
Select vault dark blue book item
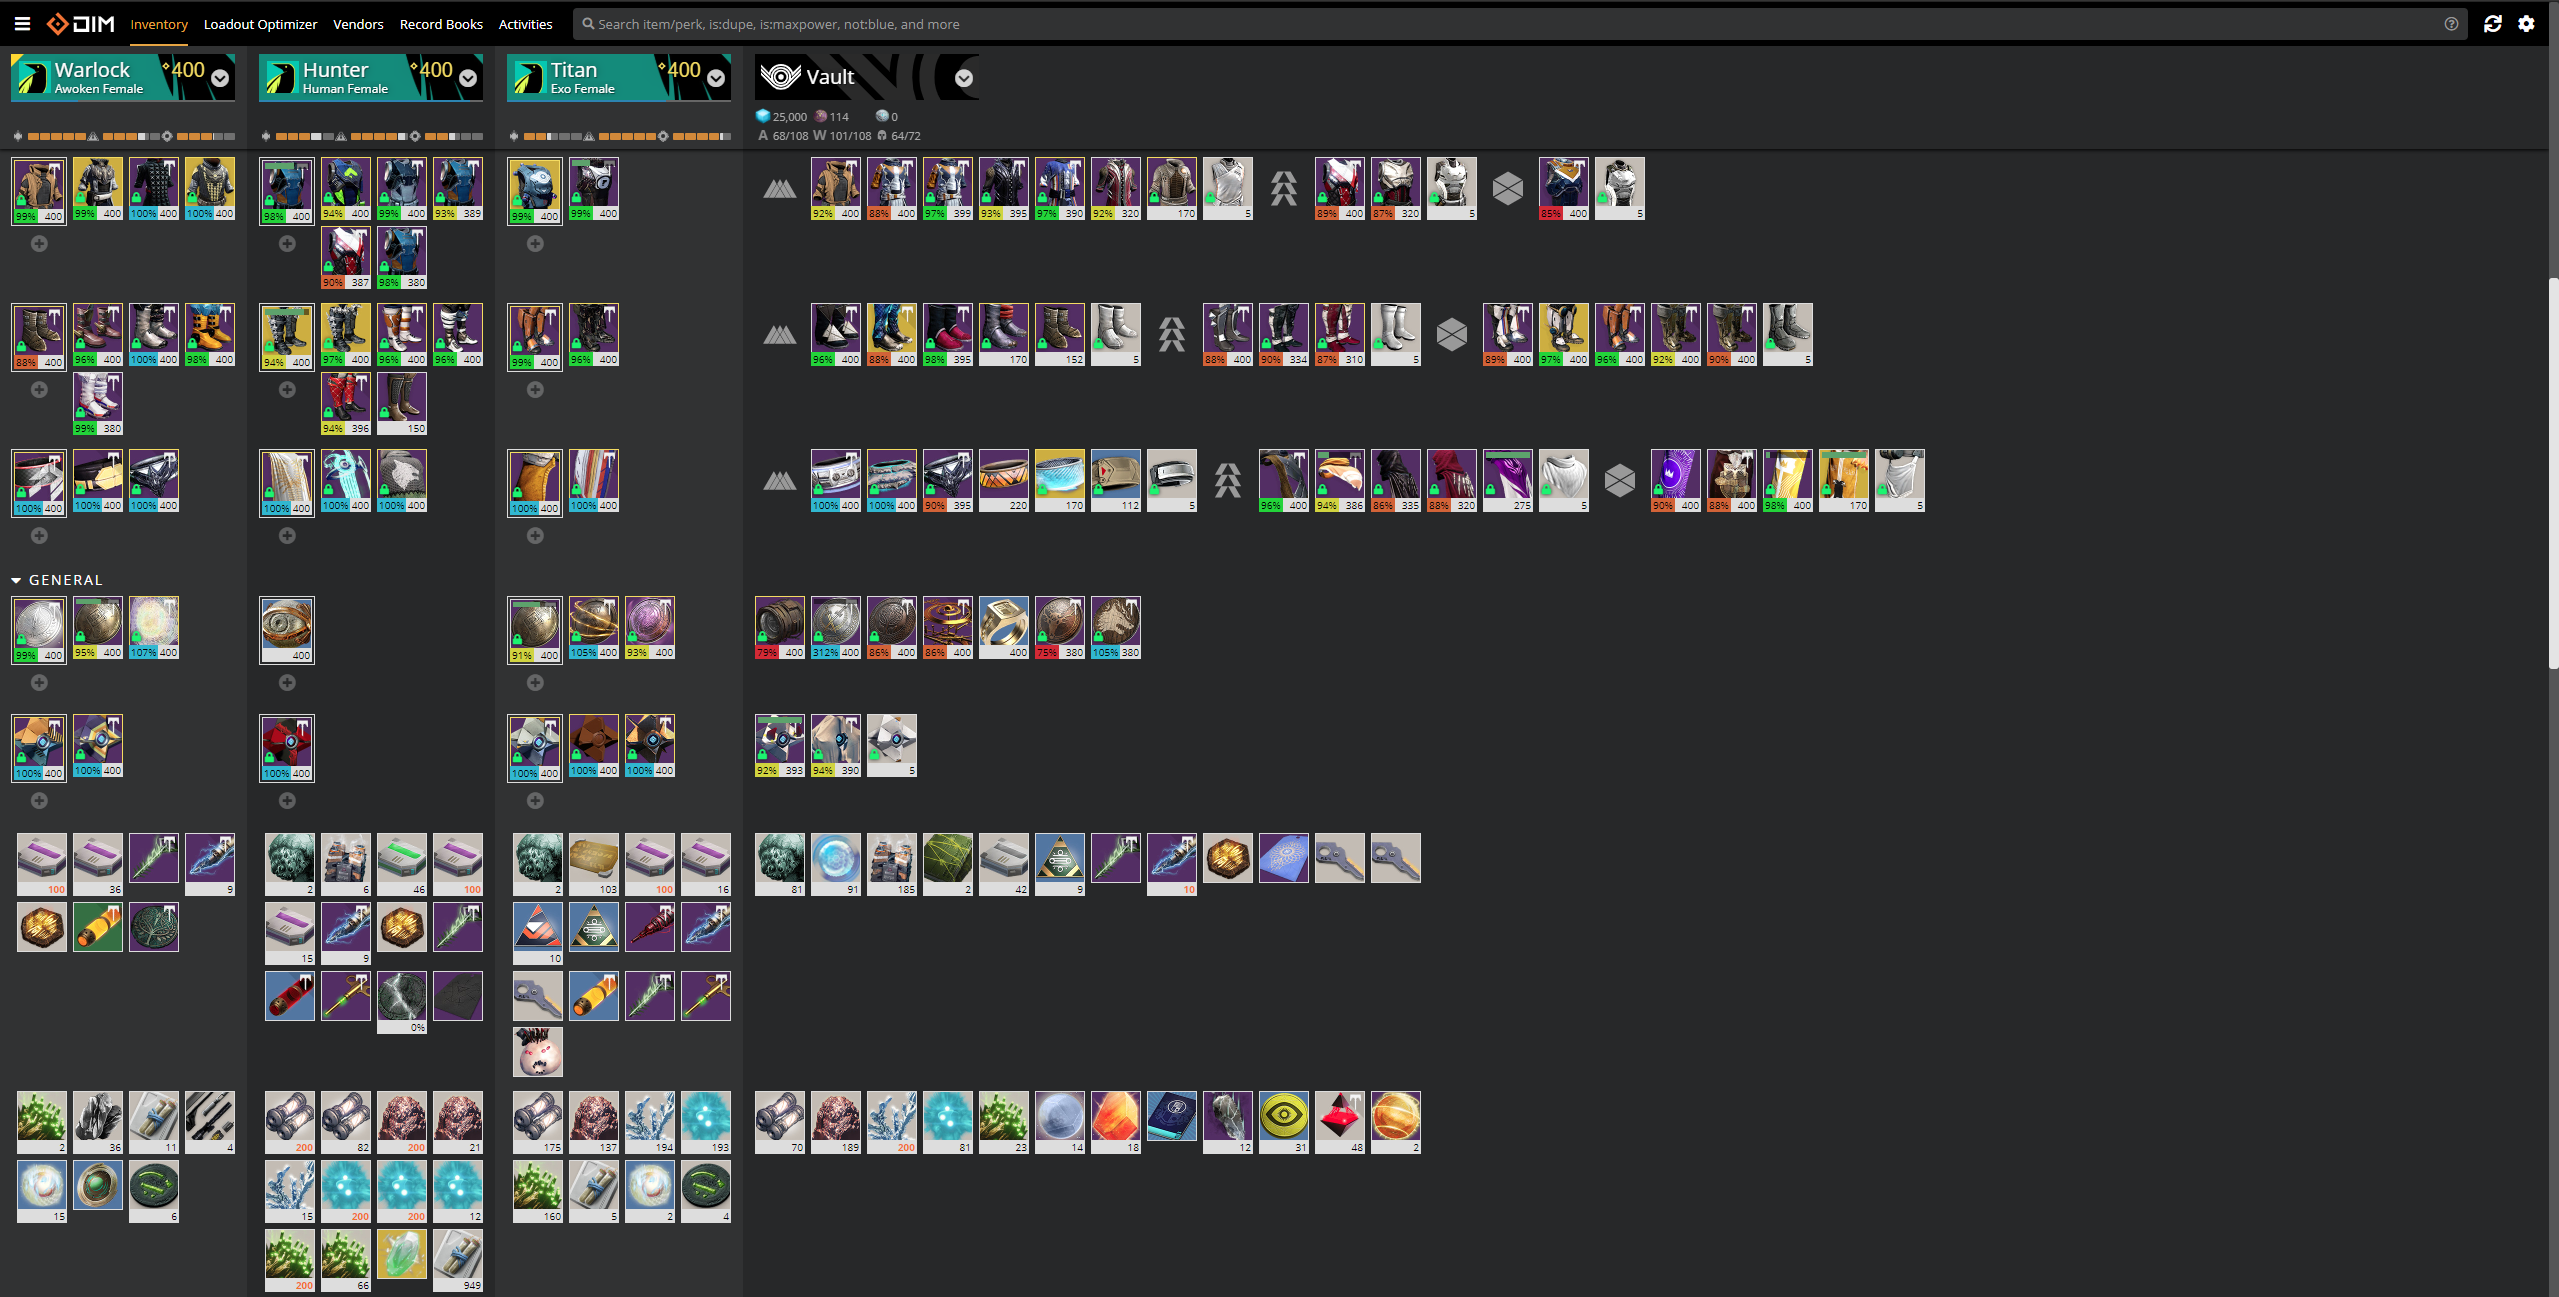1172,1116
